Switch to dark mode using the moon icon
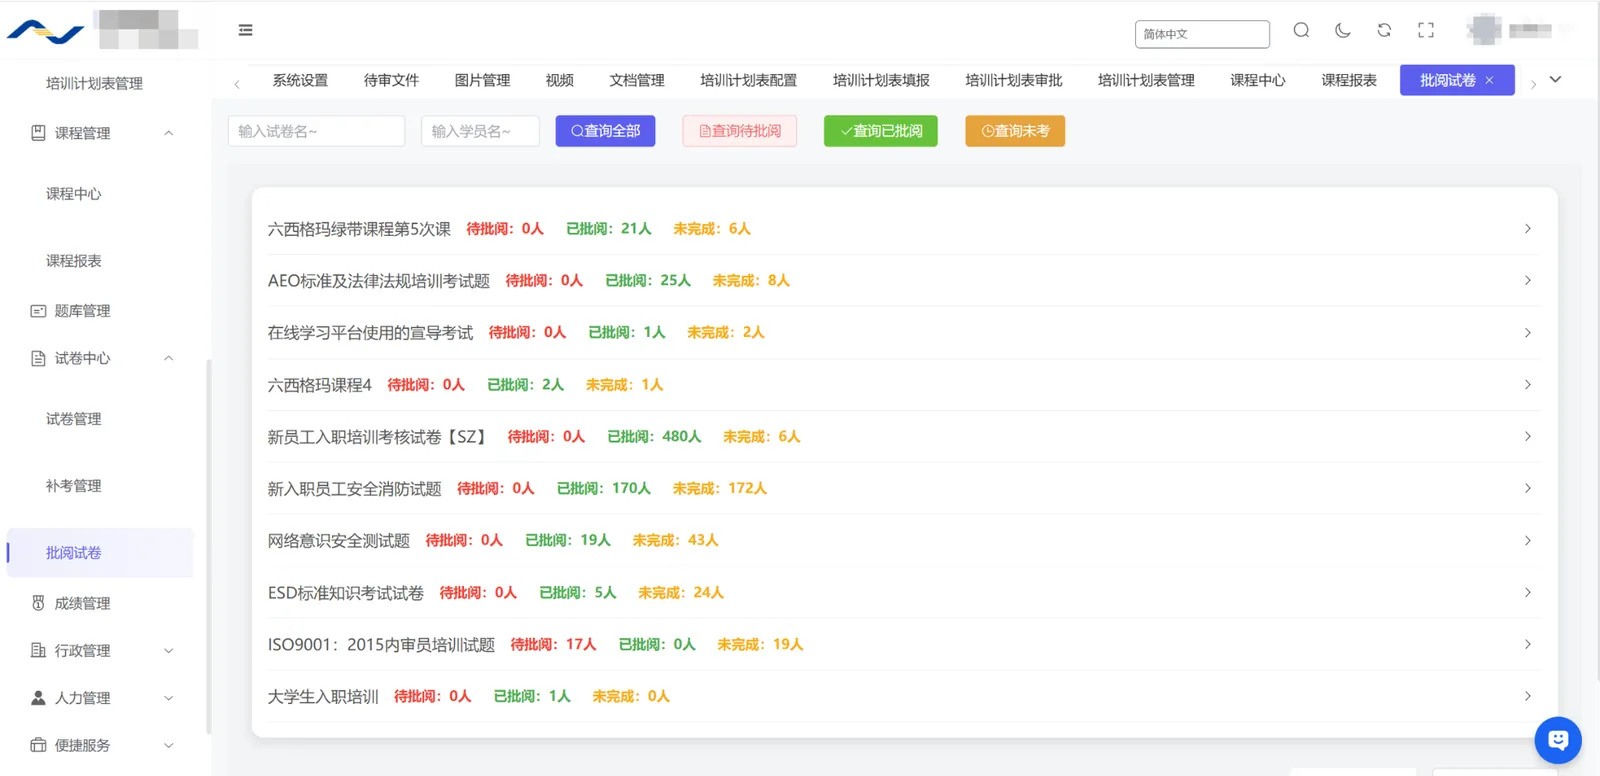Screen dimensions: 1600x776 pyautogui.click(x=1343, y=30)
